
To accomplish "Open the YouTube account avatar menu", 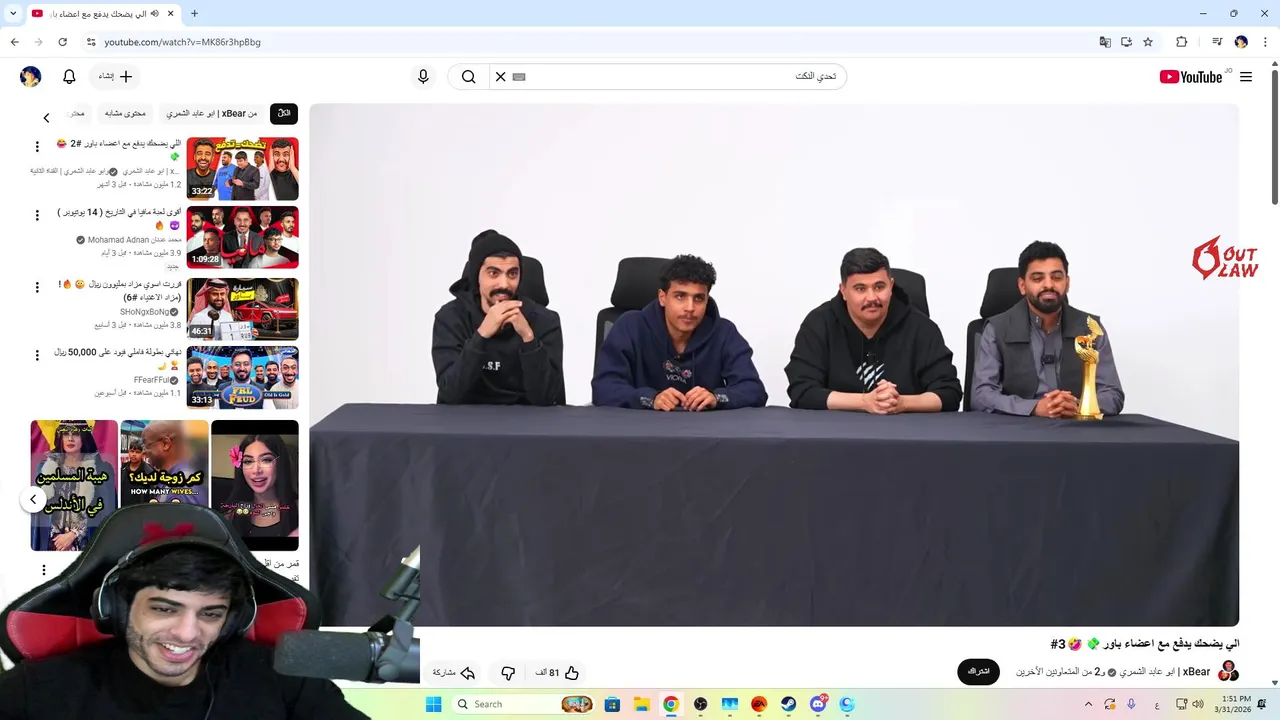I will coord(31,77).
